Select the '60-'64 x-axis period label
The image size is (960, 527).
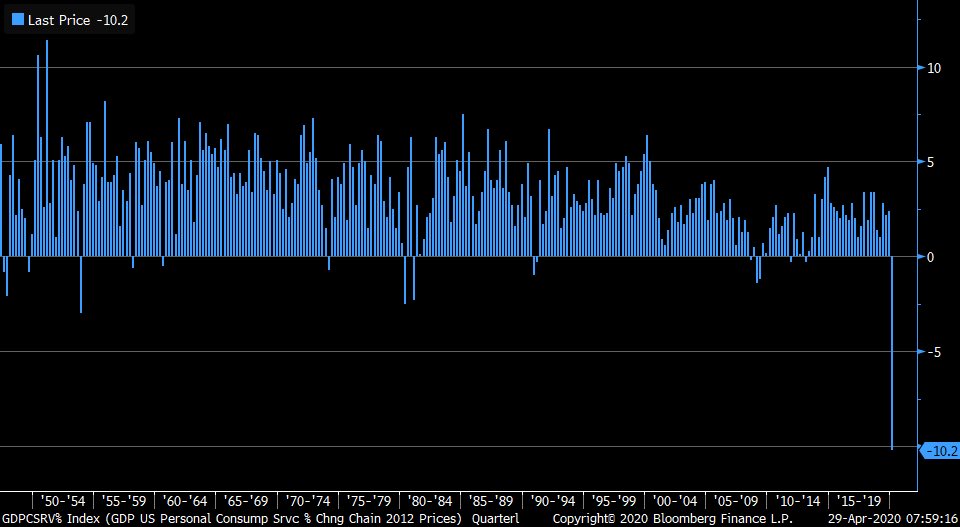tap(184, 501)
